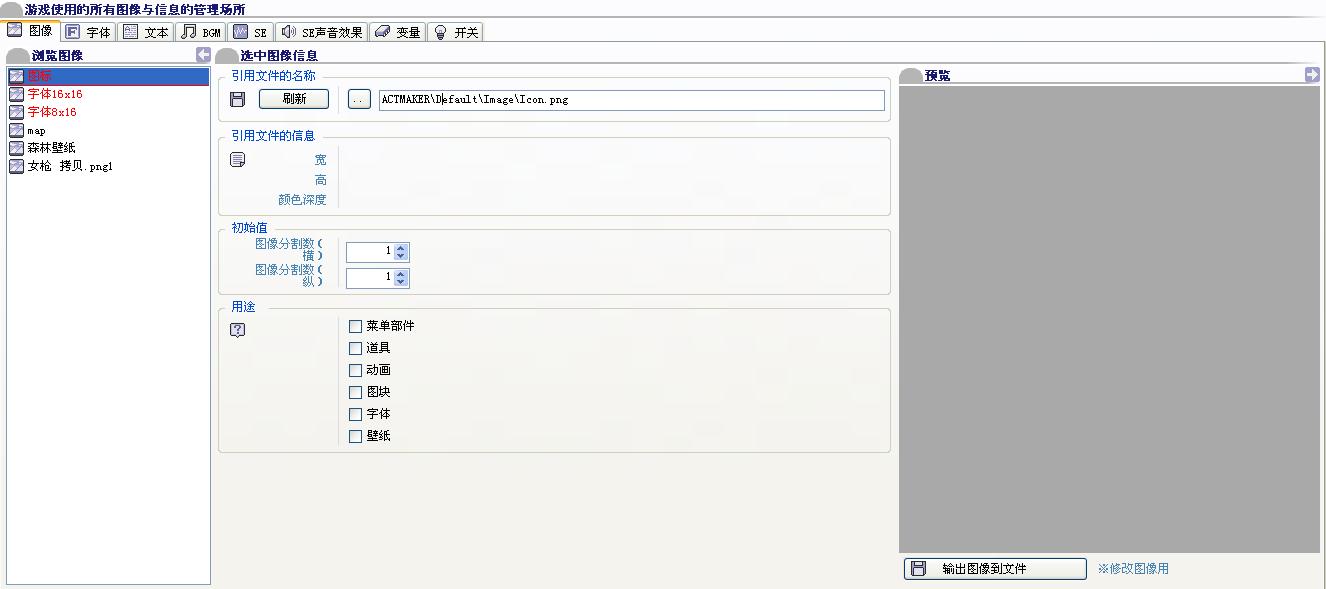Open the SE tab
This screenshot has width=1326, height=589.
(250, 32)
